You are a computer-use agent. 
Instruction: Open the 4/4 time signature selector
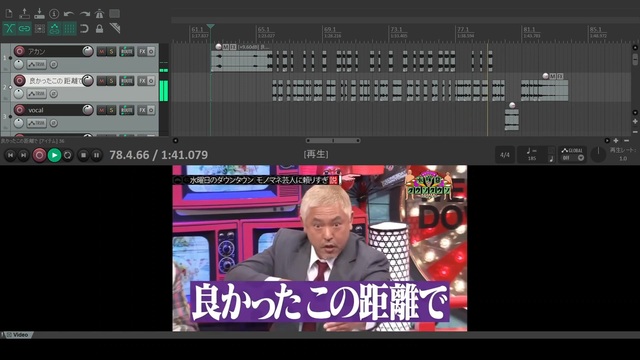click(505, 155)
